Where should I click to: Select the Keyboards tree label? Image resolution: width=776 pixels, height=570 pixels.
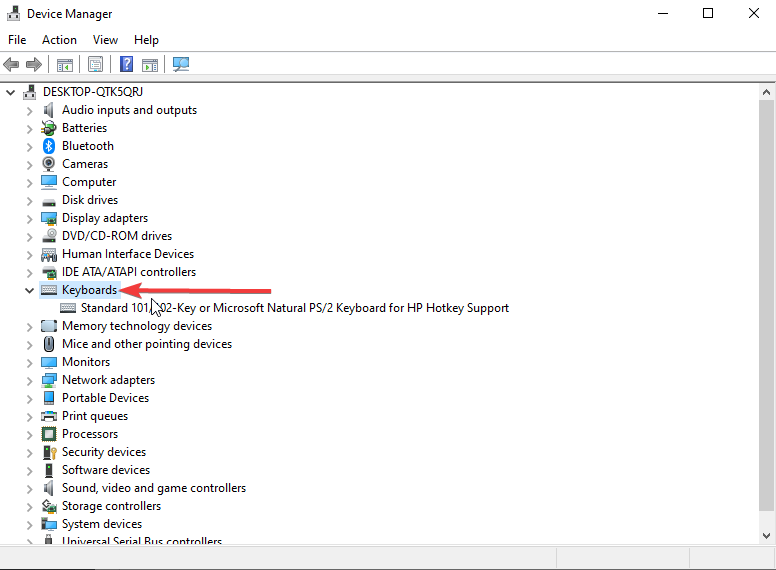click(x=90, y=290)
